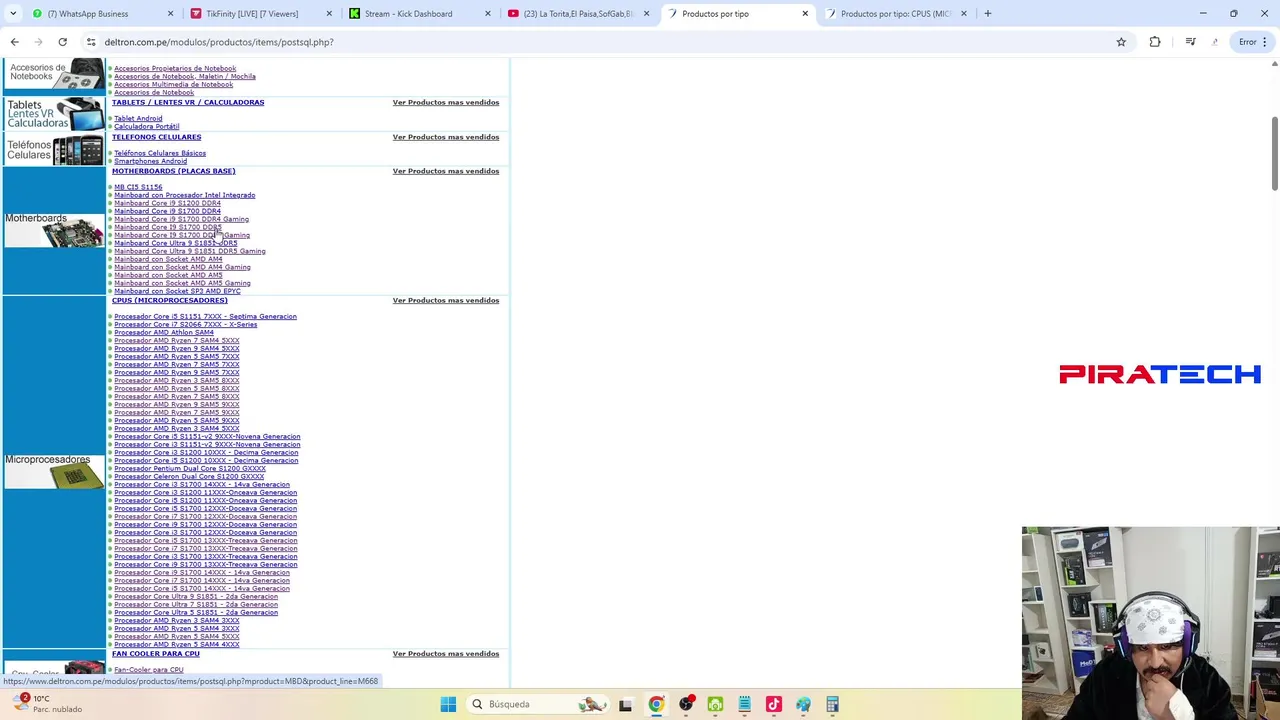This screenshot has width=1280, height=720.
Task: Open the browser extensions puzzle icon
Action: 1155,42
